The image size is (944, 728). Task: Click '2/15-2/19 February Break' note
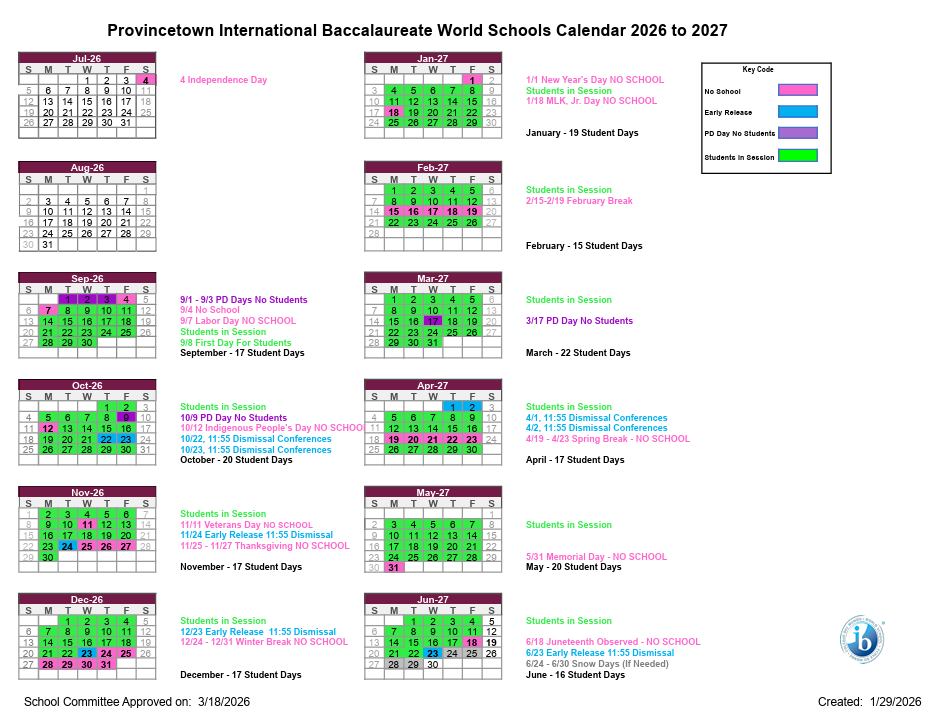coord(579,201)
